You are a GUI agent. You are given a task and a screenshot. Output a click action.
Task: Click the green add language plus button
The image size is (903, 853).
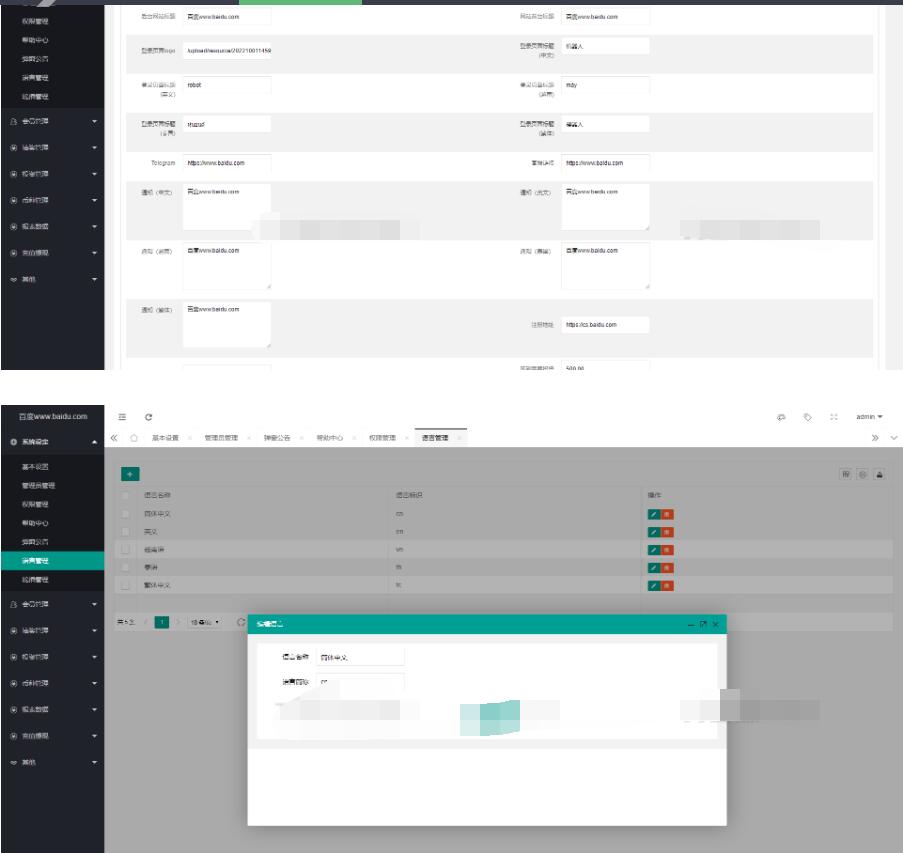point(130,473)
